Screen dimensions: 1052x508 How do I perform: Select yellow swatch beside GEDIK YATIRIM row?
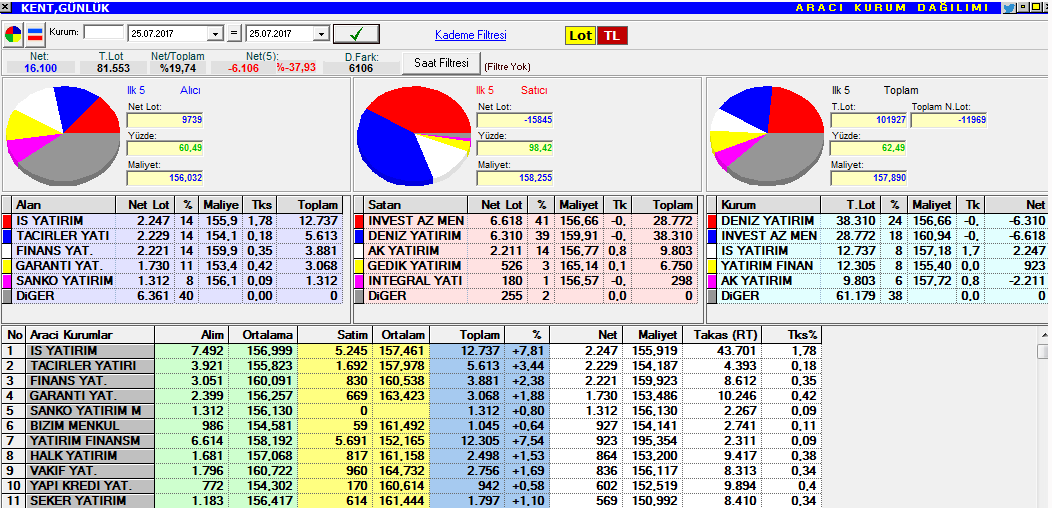click(359, 265)
